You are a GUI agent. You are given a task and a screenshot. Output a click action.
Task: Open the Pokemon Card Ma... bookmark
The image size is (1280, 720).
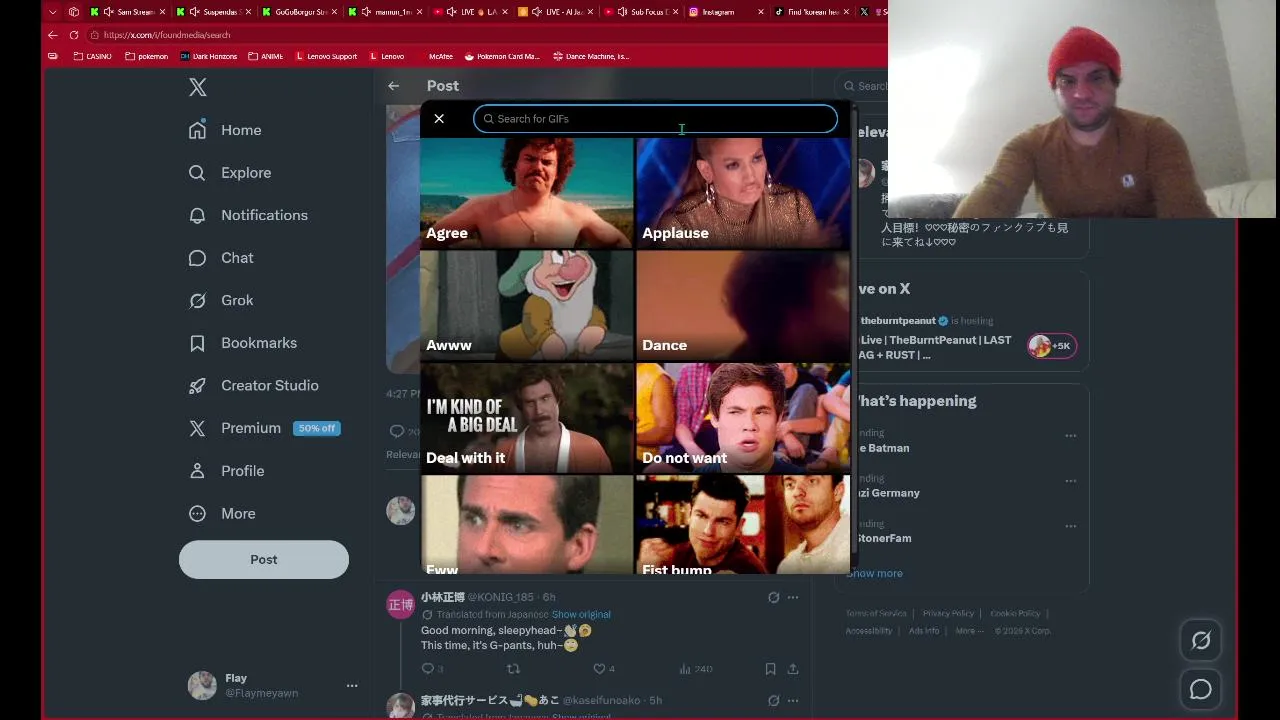[x=502, y=56]
